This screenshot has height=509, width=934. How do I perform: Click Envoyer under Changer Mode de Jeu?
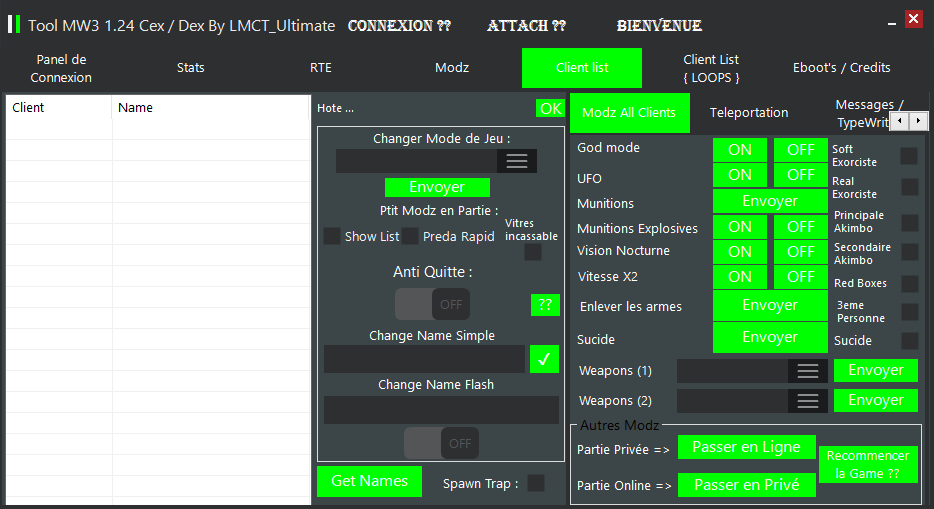437,187
